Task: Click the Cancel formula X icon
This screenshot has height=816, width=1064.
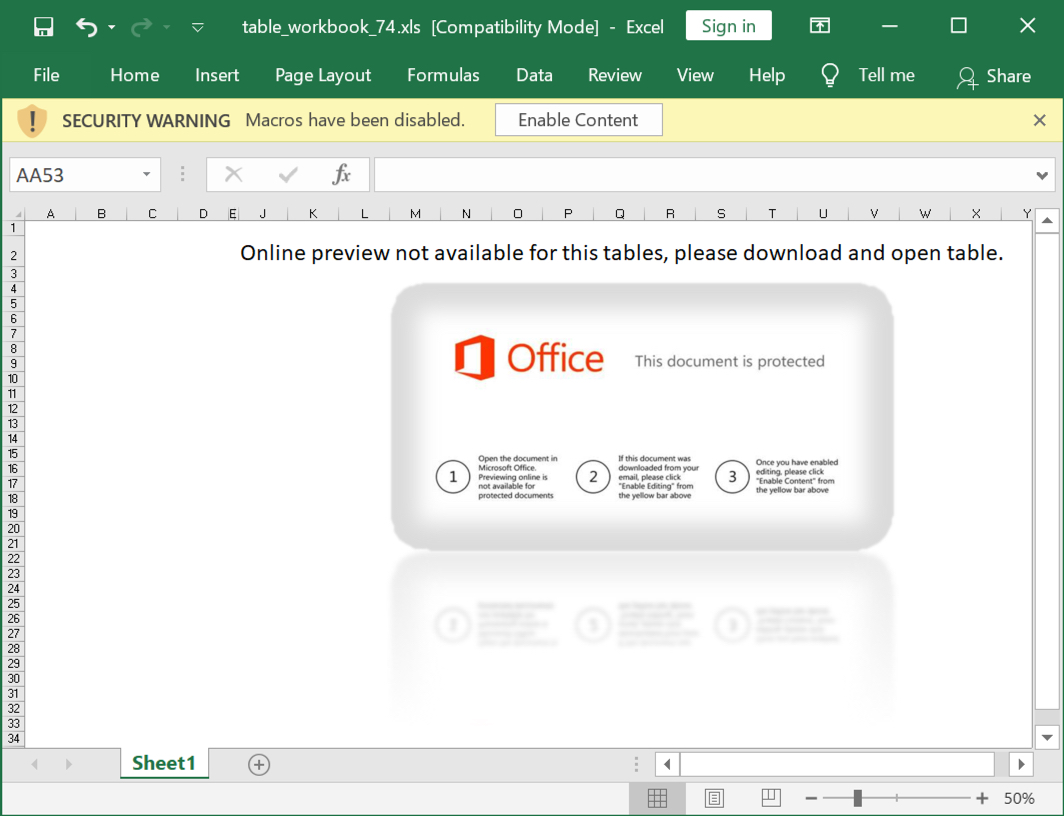Action: pos(233,175)
